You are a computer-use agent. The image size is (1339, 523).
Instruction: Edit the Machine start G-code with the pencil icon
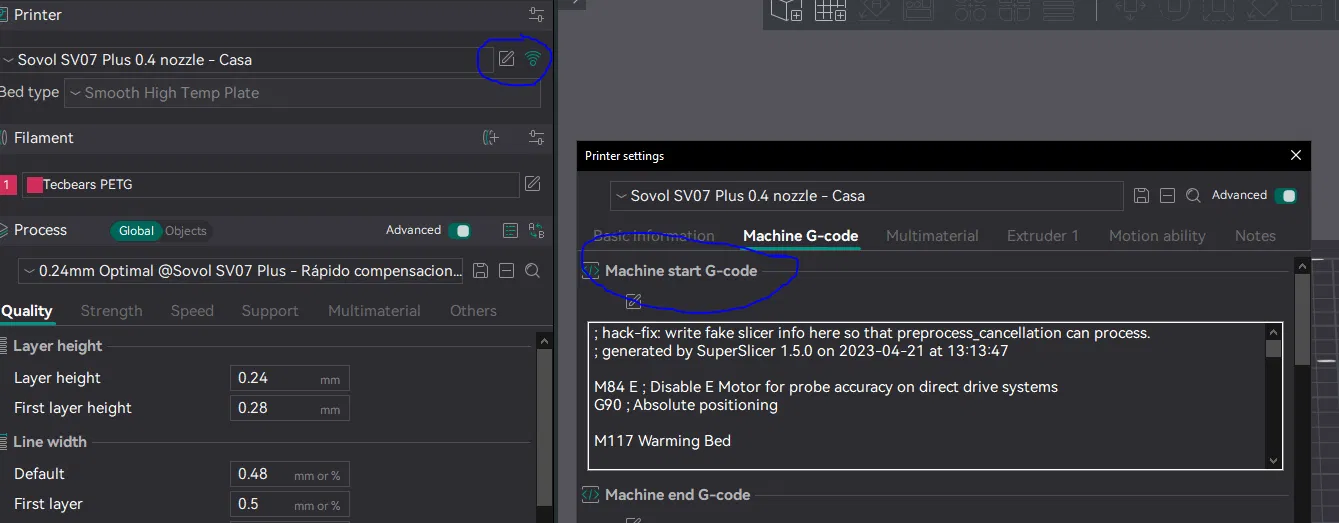click(x=633, y=301)
